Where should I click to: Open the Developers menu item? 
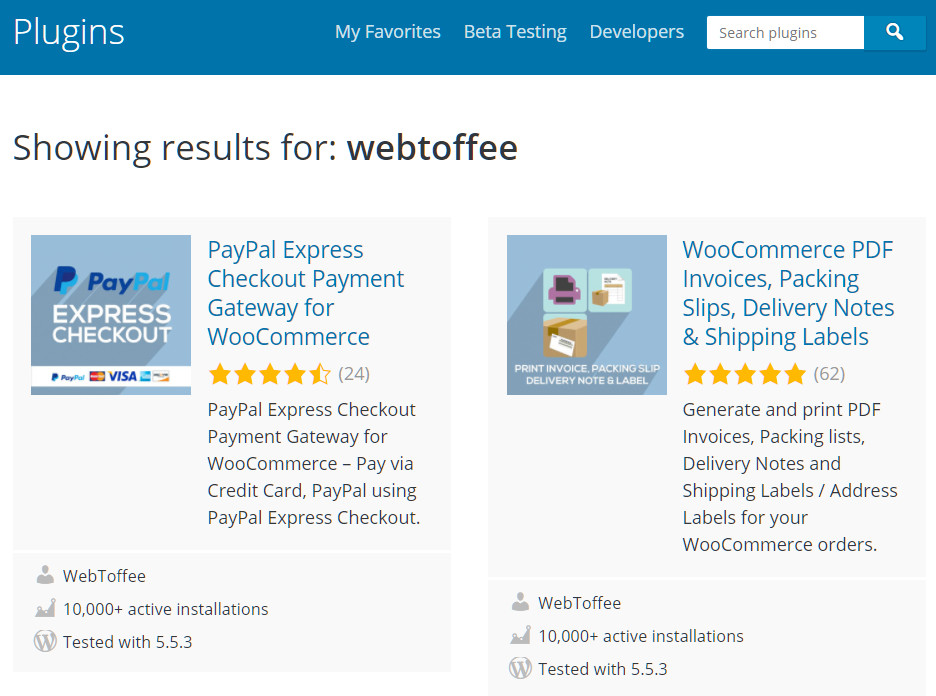click(x=637, y=32)
